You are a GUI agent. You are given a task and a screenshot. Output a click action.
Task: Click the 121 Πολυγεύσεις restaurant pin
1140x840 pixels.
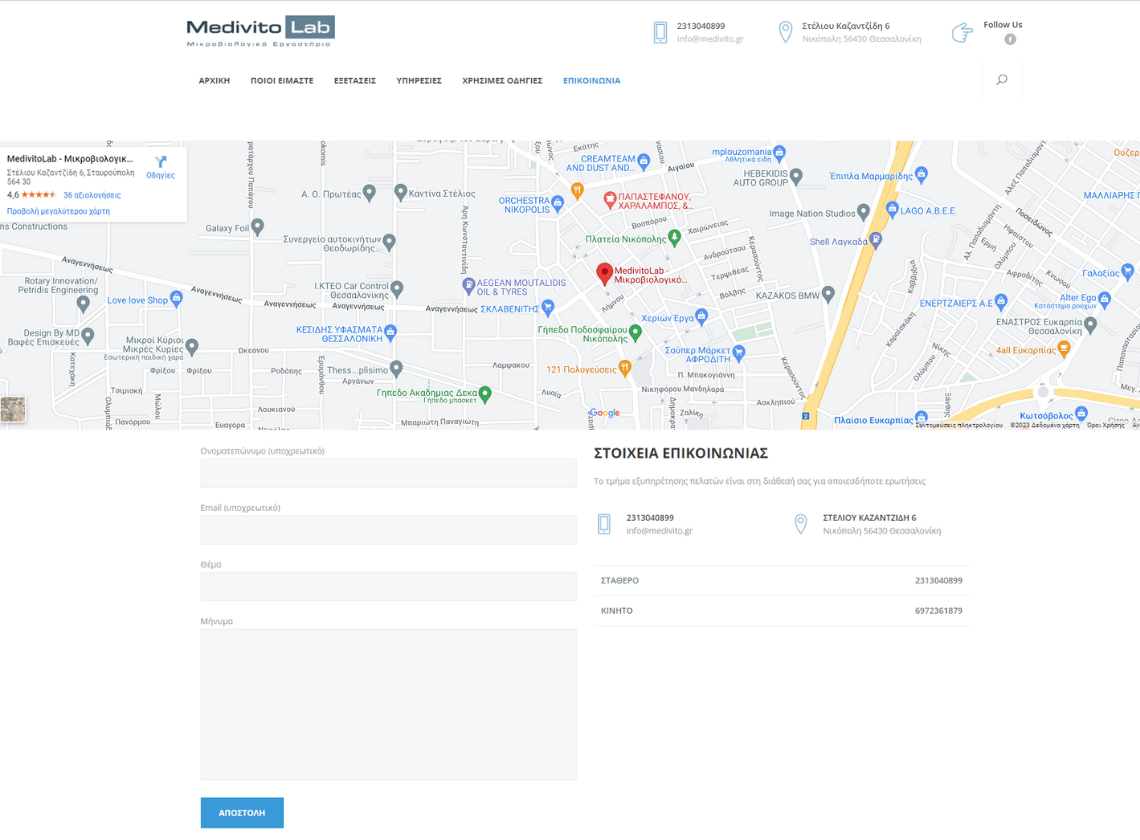pyautogui.click(x=624, y=367)
